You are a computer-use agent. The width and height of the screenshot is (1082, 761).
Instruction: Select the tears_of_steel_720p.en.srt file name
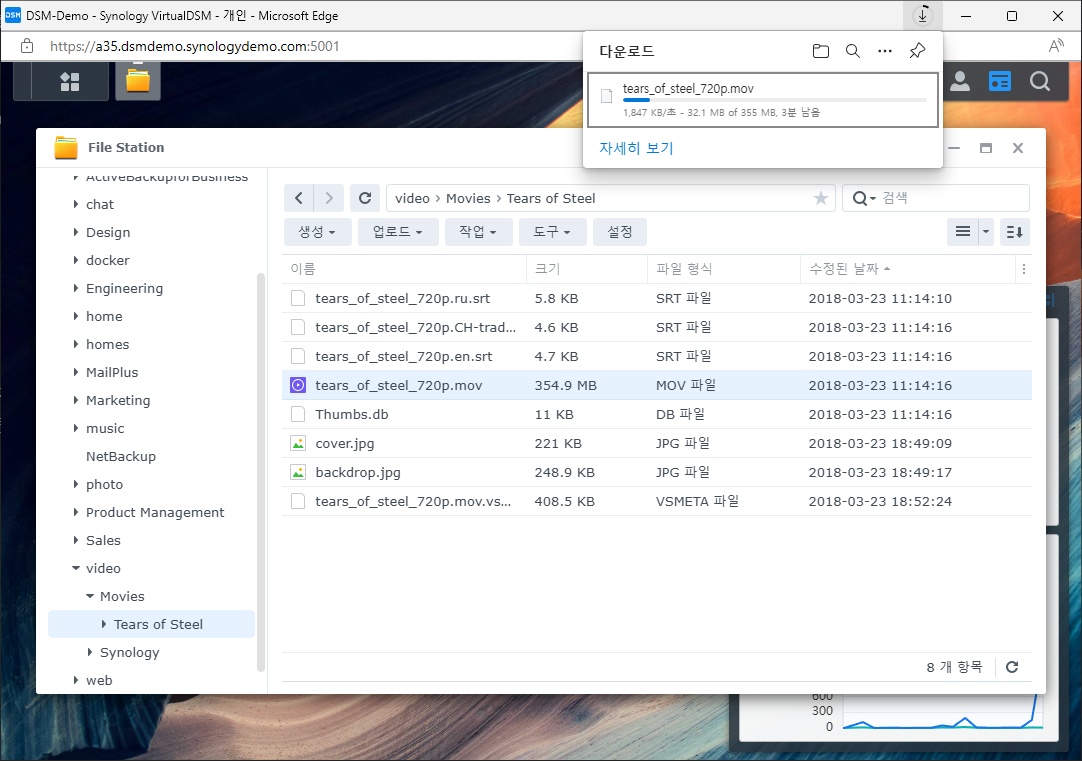404,356
